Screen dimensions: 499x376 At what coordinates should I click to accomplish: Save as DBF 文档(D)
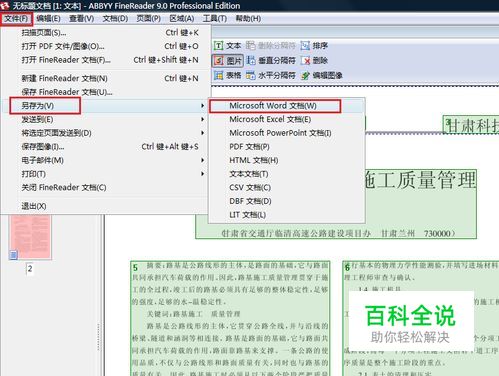[x=287, y=201]
